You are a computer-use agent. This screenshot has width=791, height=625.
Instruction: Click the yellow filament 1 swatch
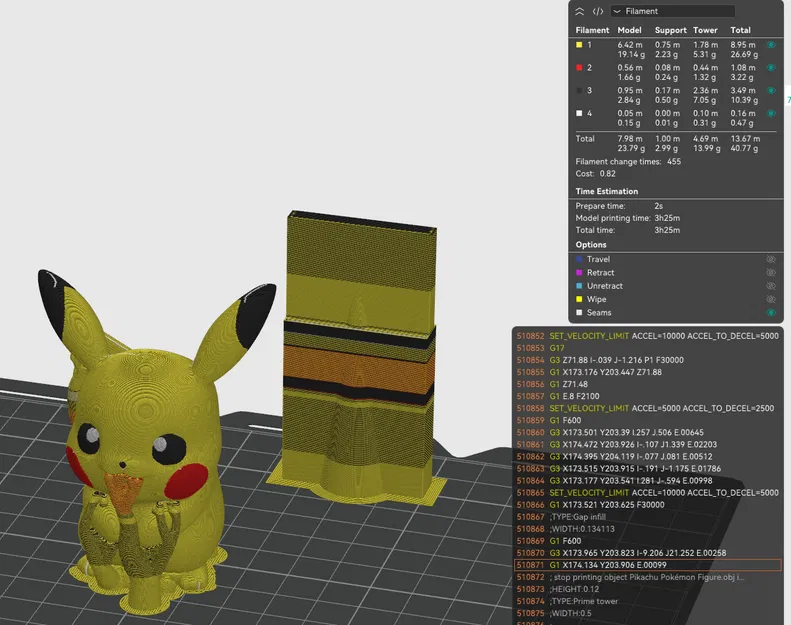[579, 45]
